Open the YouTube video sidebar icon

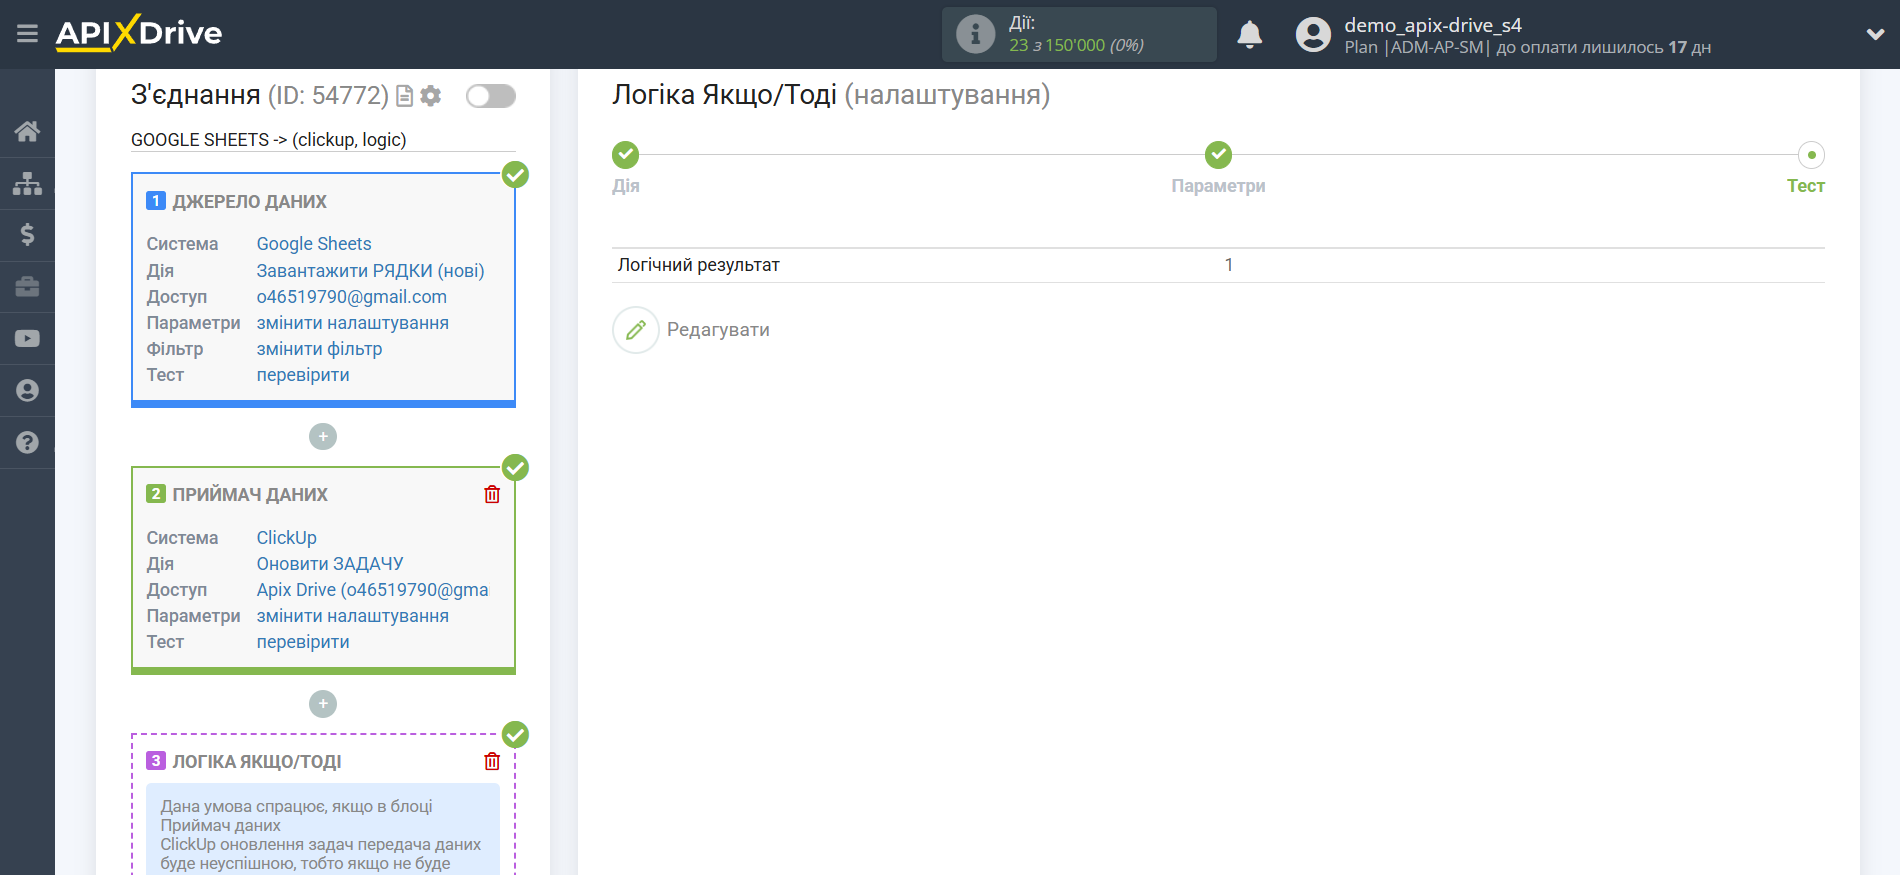[x=27, y=339]
